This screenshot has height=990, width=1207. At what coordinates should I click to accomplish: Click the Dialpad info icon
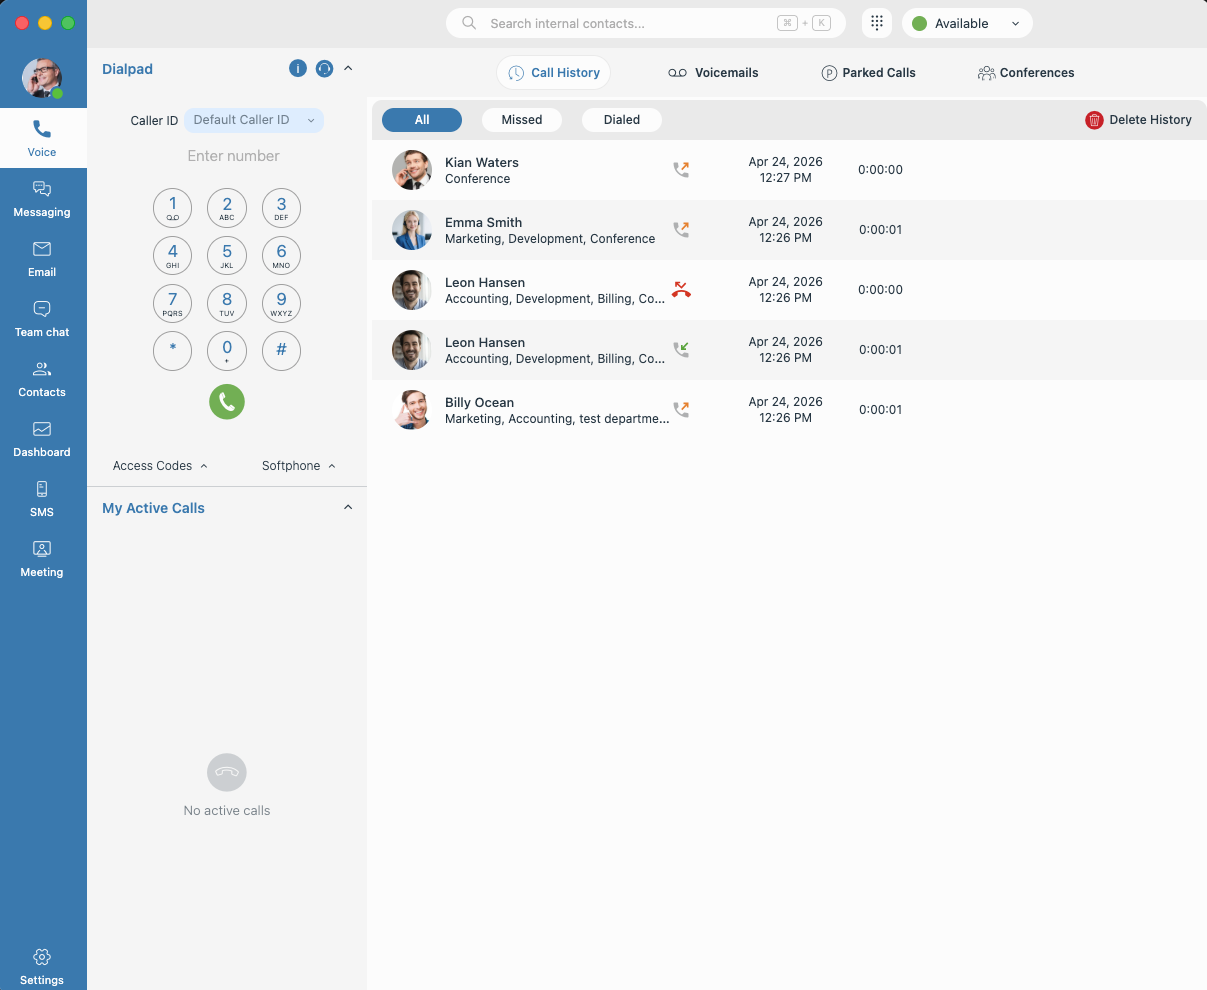click(x=297, y=69)
